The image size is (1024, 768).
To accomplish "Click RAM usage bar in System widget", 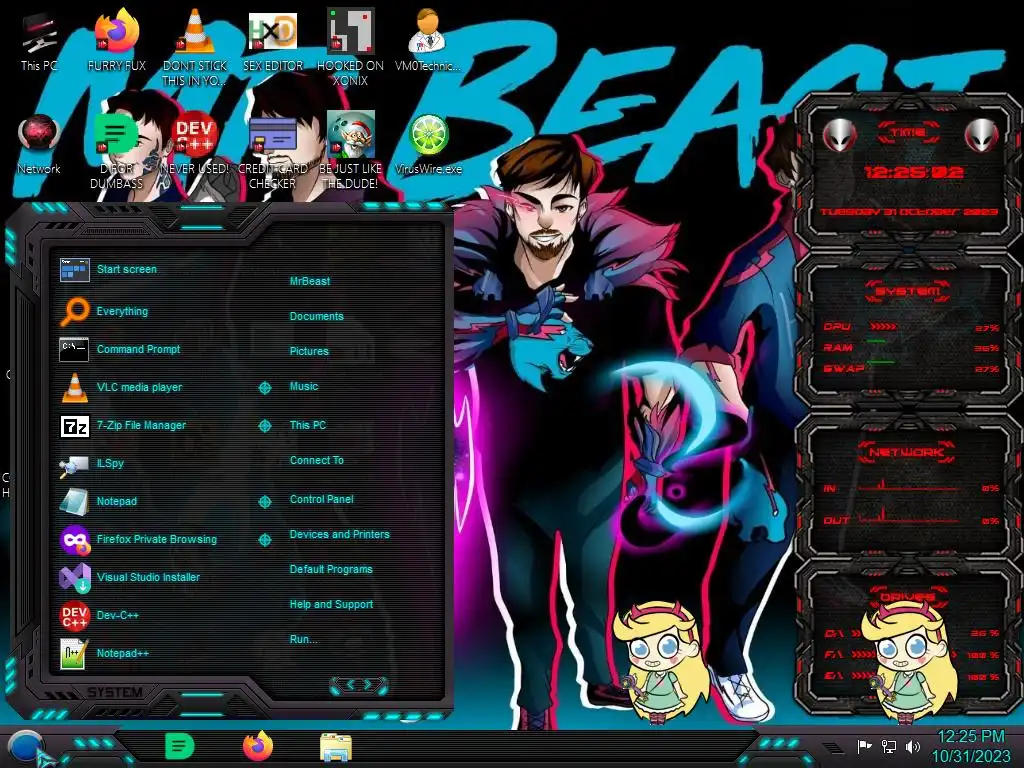I will 876,342.
